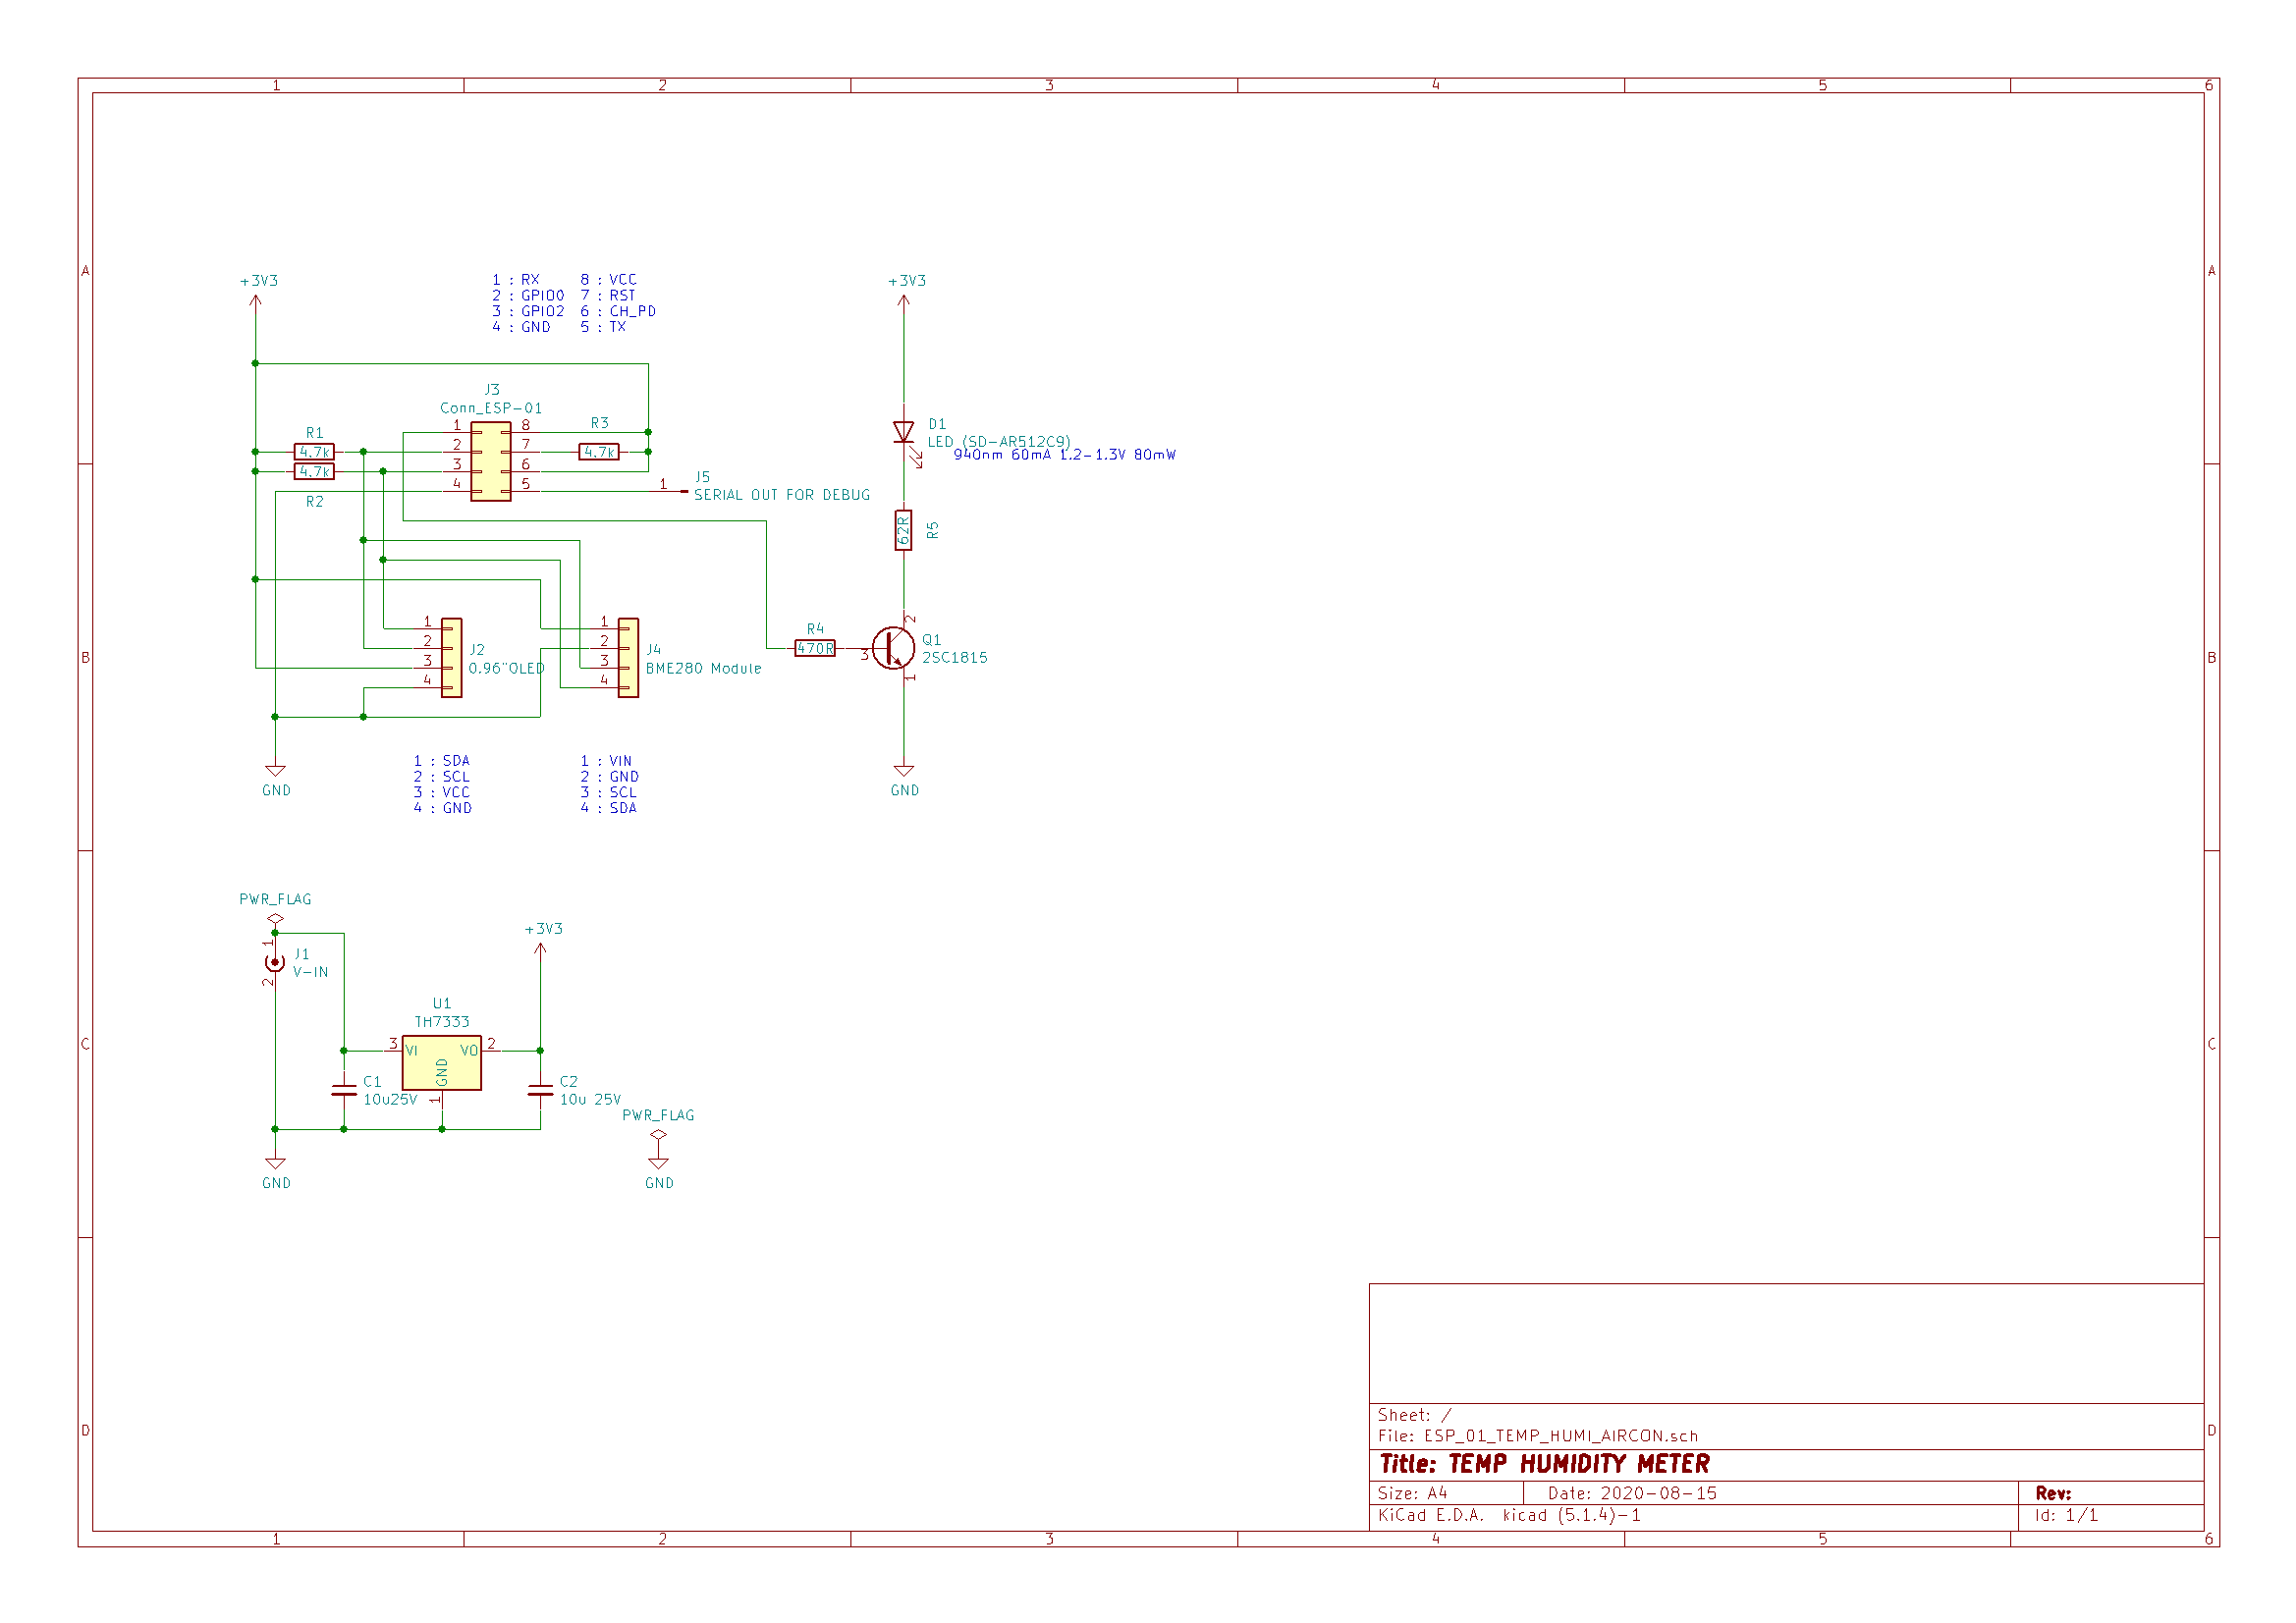The image size is (2296, 1623).
Task: Click the J1 V-IN jack symbol
Action: [x=275, y=962]
